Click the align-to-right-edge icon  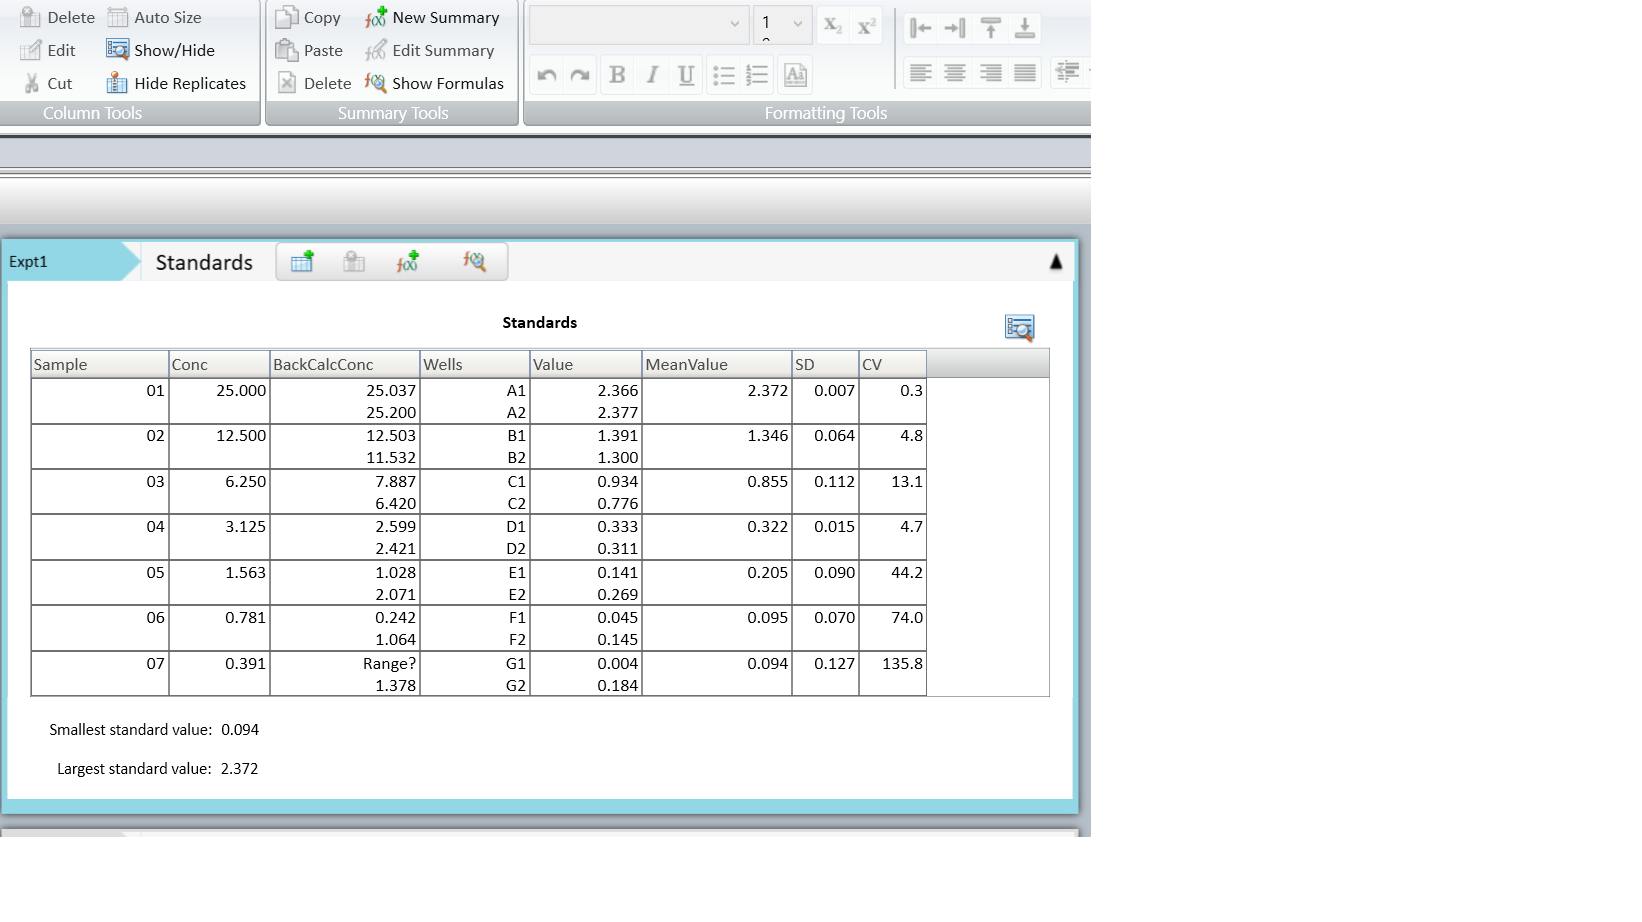coord(955,28)
